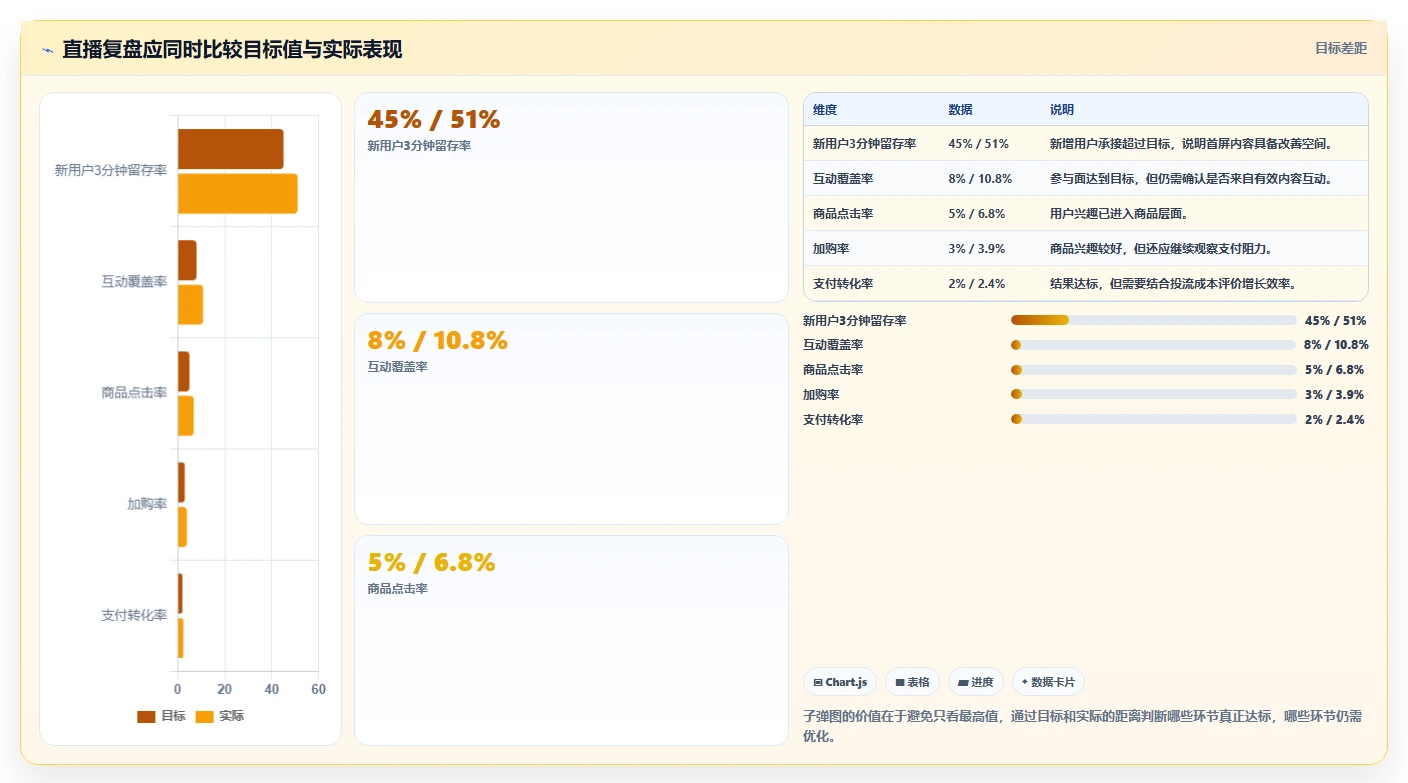
Task: Click the chart axis label 支付转化率
Action: coord(134,615)
